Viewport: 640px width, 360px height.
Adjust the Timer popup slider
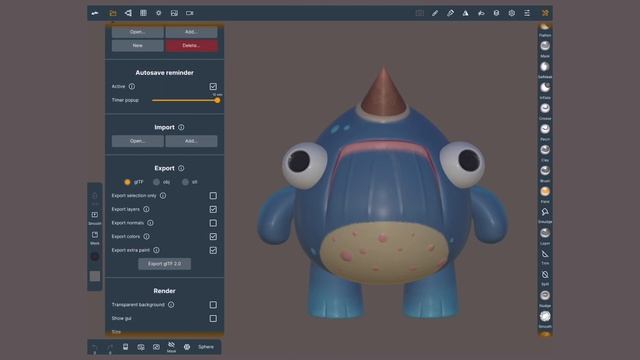coord(184,100)
